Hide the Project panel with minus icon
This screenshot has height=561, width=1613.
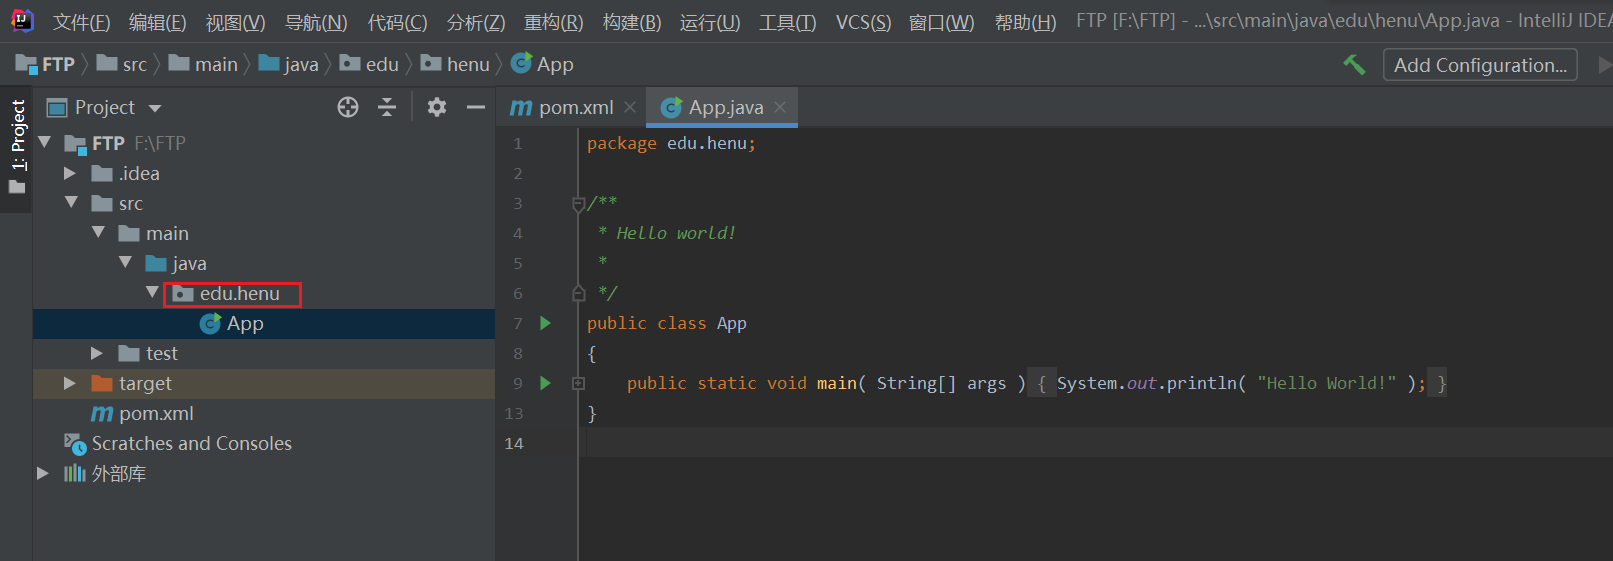point(476,107)
